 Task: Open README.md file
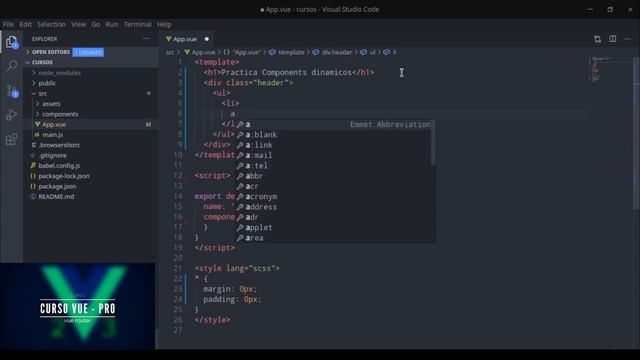56,197
